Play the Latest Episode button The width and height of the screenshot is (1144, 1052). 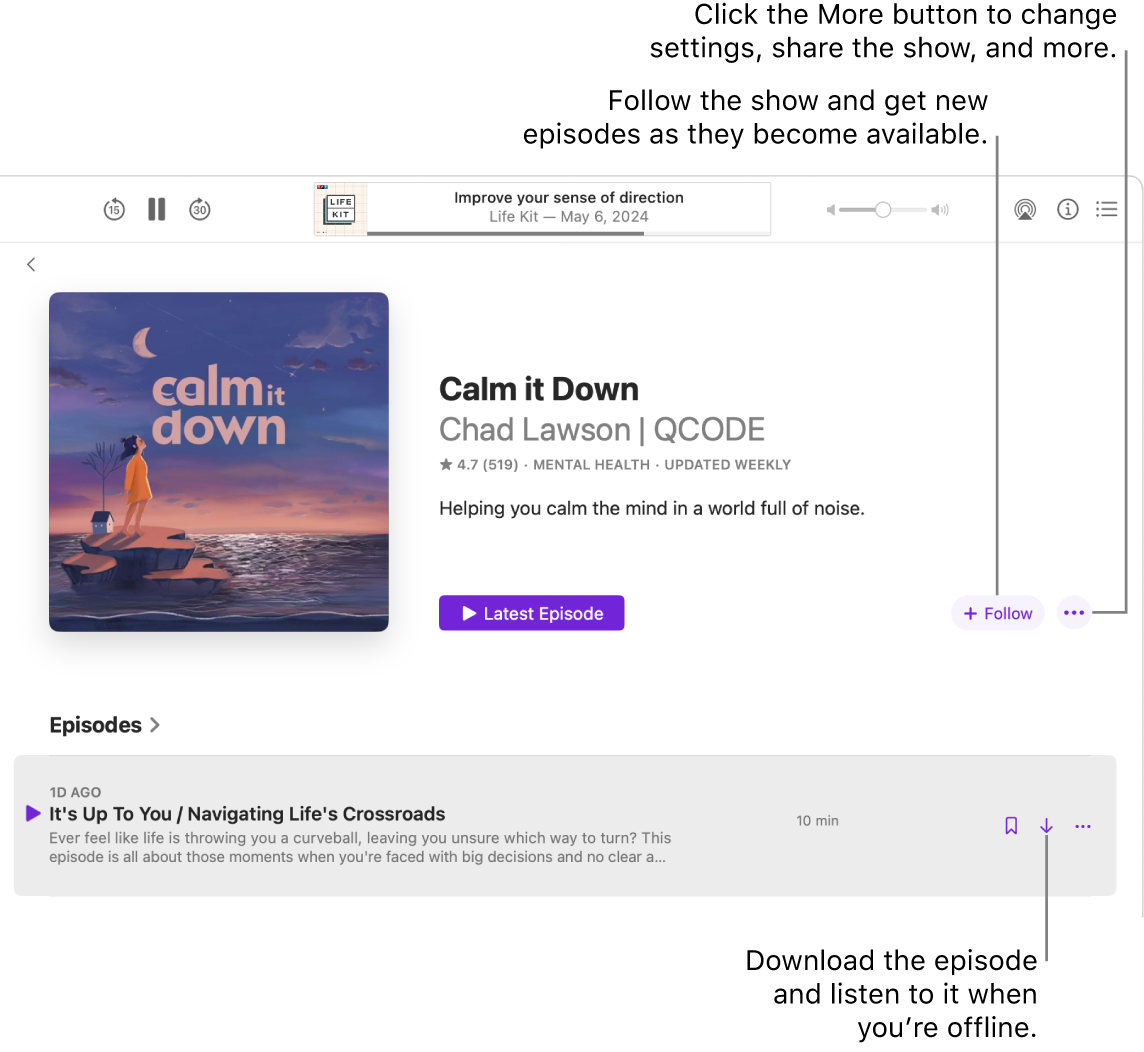coord(531,613)
